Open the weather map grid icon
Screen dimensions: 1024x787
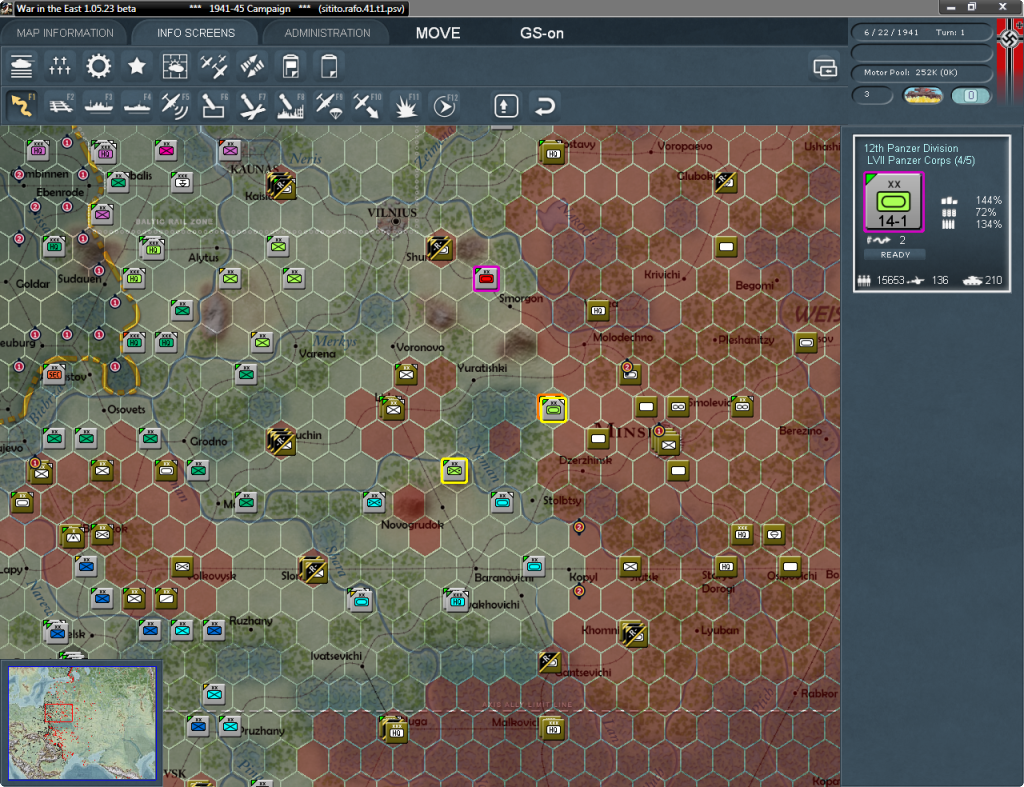175,66
